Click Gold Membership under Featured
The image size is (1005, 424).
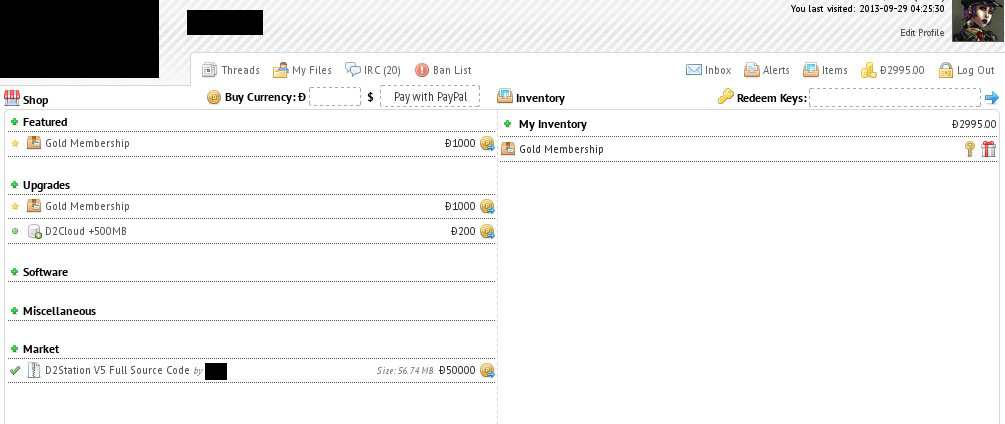click(87, 143)
